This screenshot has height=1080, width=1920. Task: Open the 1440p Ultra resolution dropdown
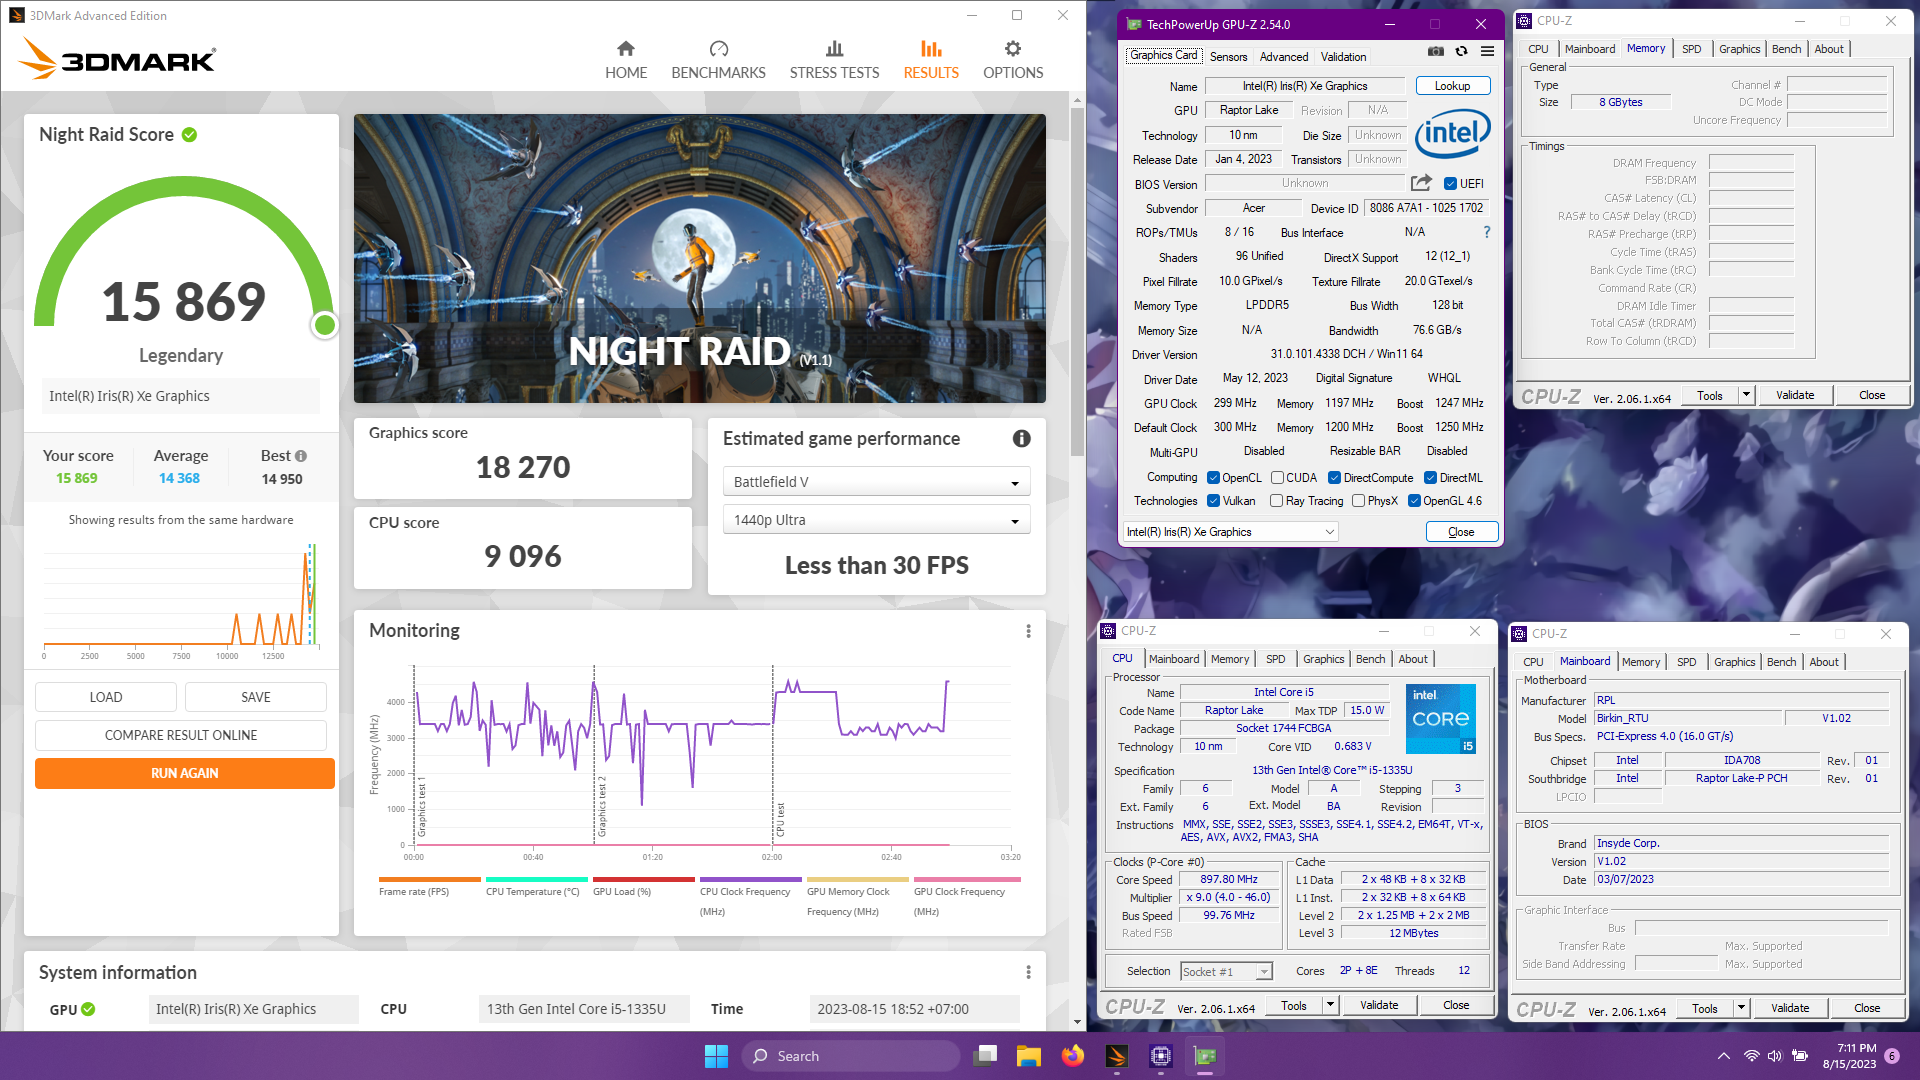876,520
